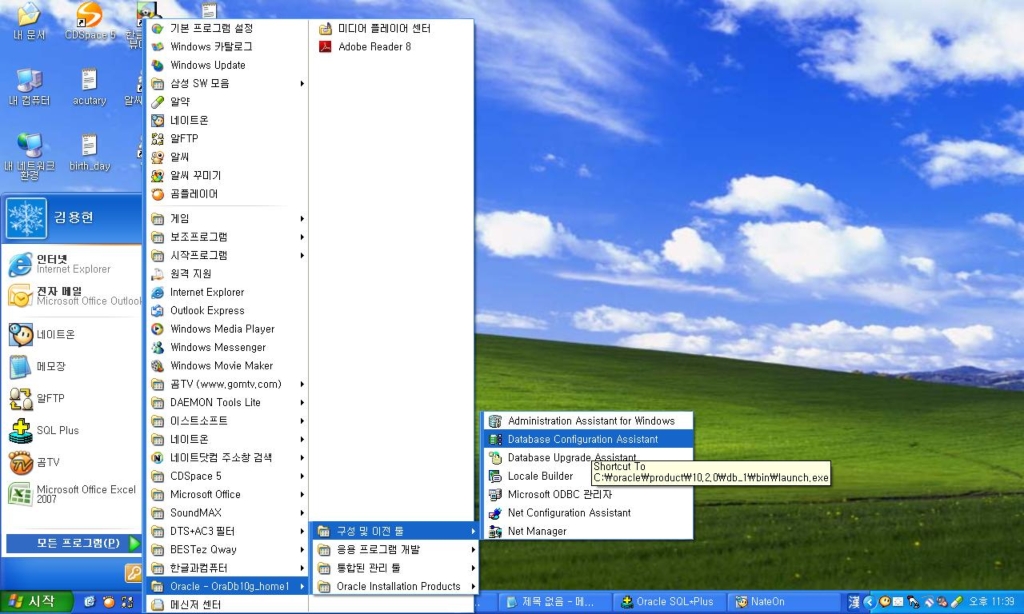Open 기본 프로그램 설정 entry

[226, 29]
